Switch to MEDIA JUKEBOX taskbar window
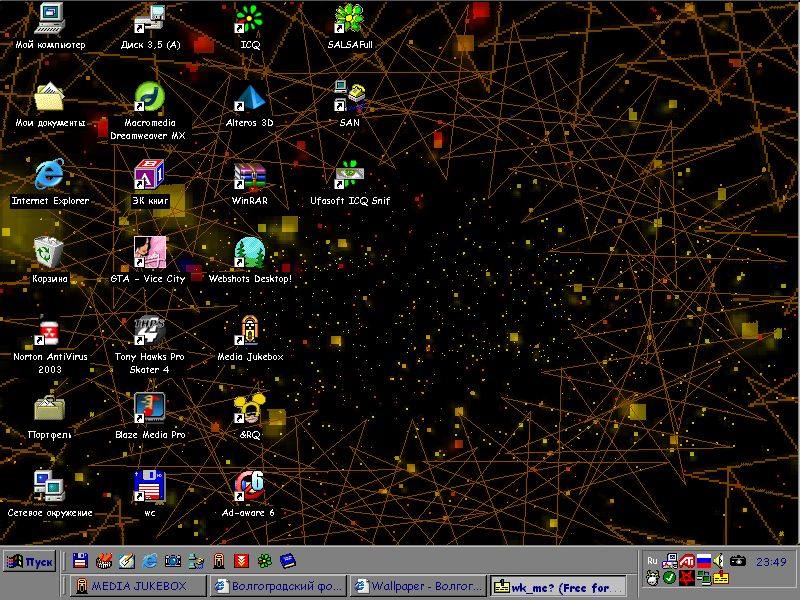Screen dimensions: 800x600 pos(138,586)
